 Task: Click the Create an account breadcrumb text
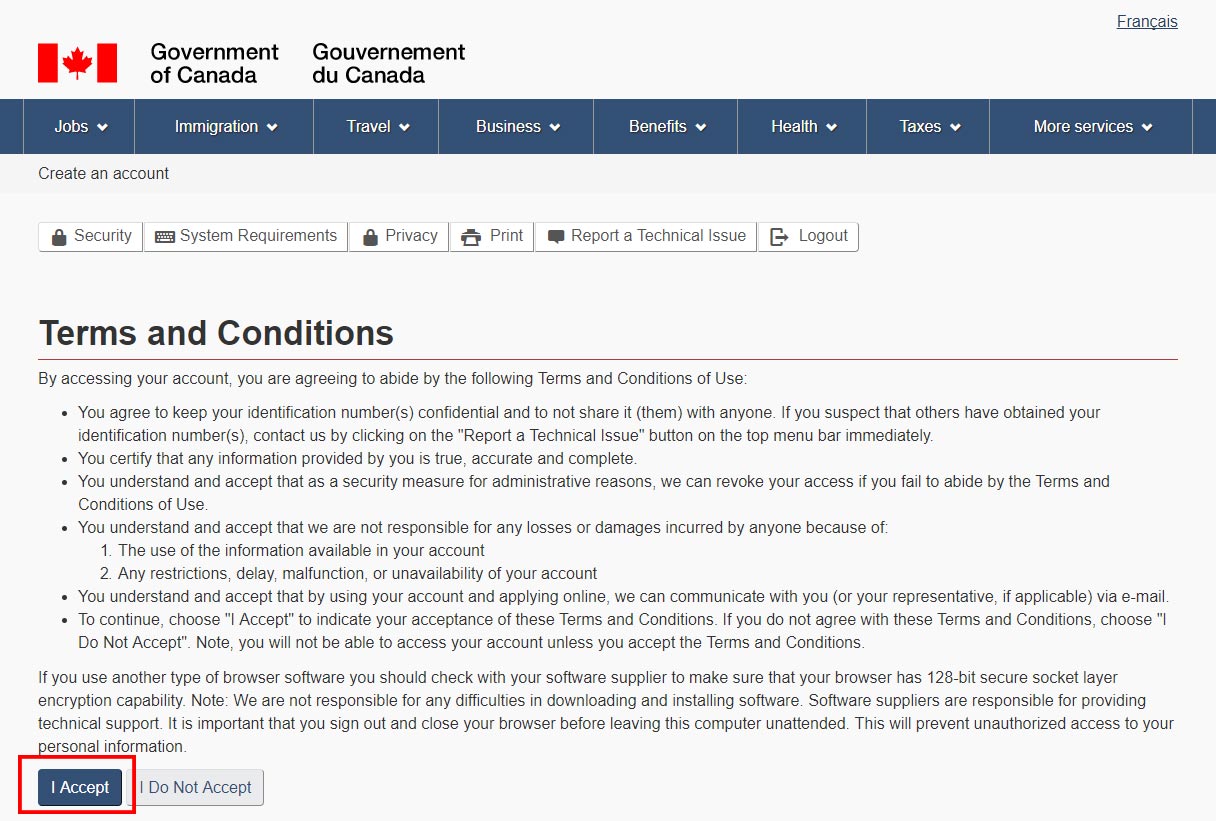click(x=103, y=174)
